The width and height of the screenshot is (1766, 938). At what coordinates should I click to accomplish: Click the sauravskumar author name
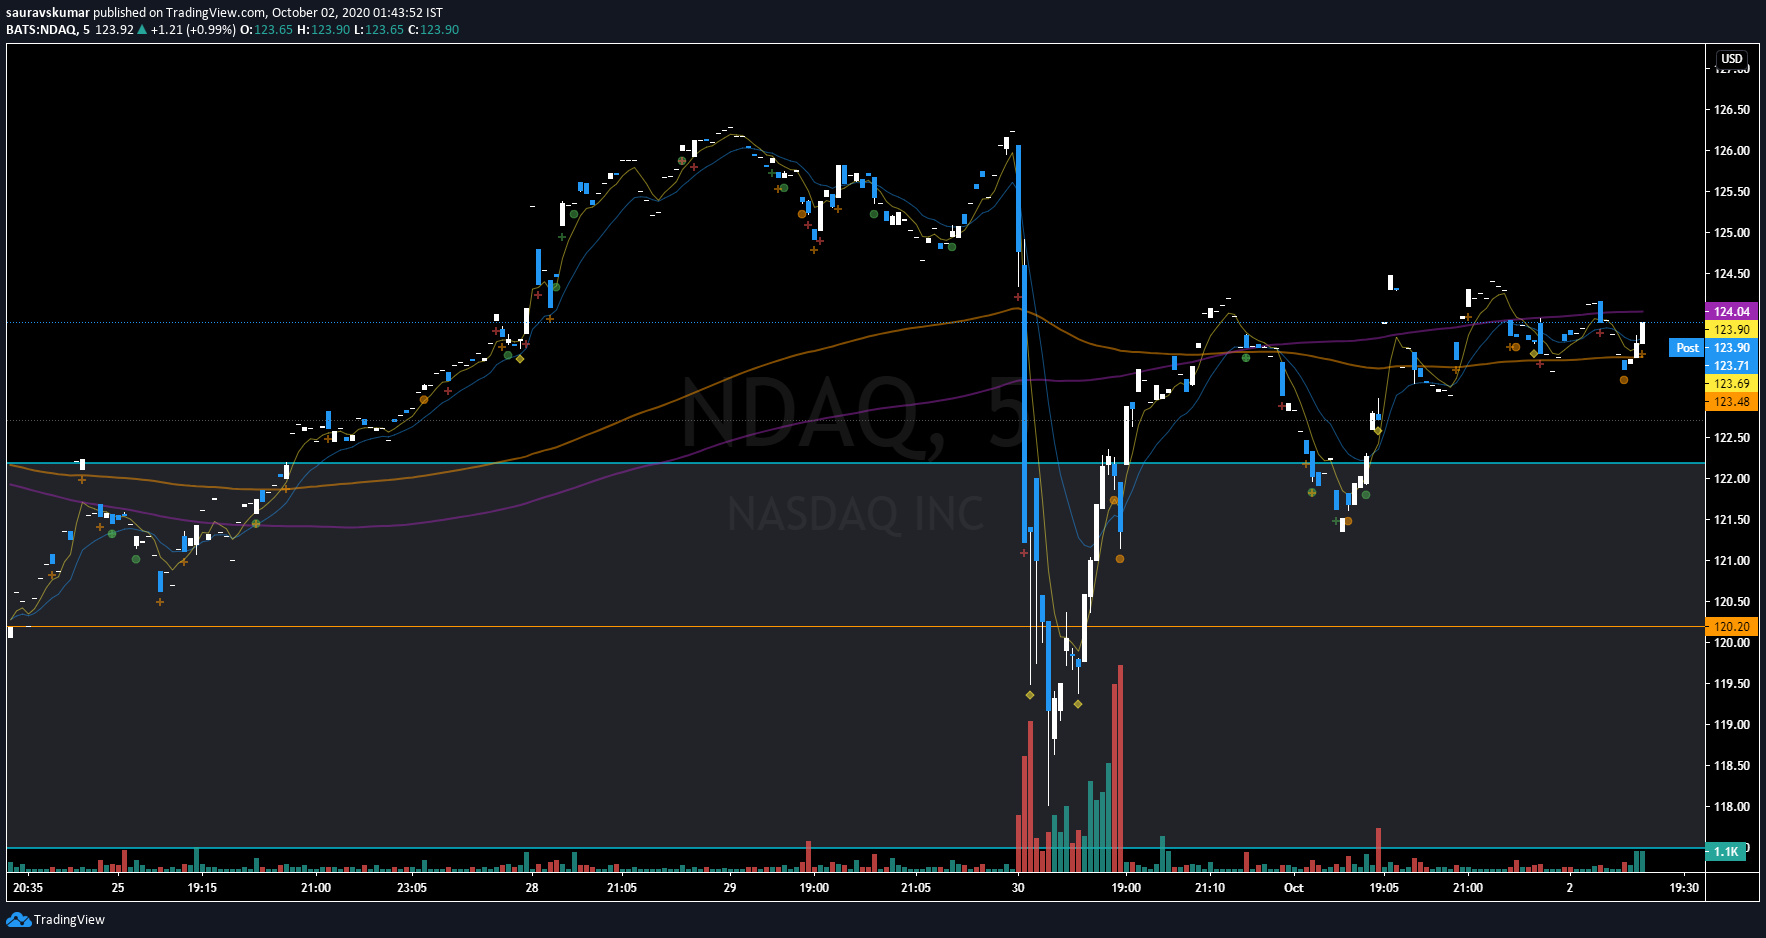[x=48, y=13]
